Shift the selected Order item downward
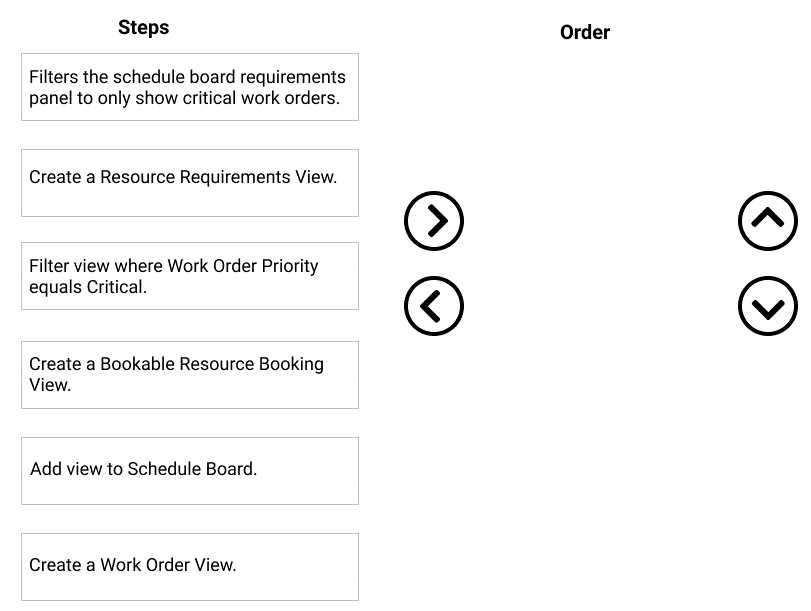This screenshot has width=811, height=611. click(x=767, y=306)
